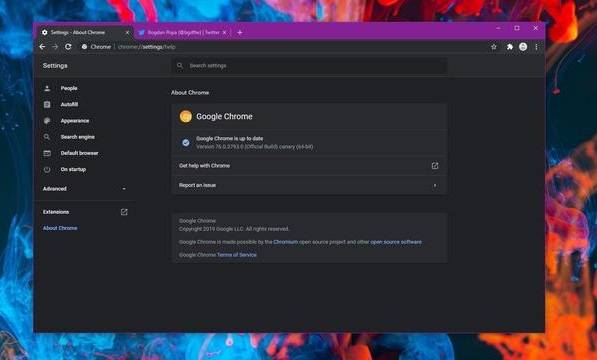Reload the page with the refresh icon
597x360 pixels.
[x=68, y=47]
